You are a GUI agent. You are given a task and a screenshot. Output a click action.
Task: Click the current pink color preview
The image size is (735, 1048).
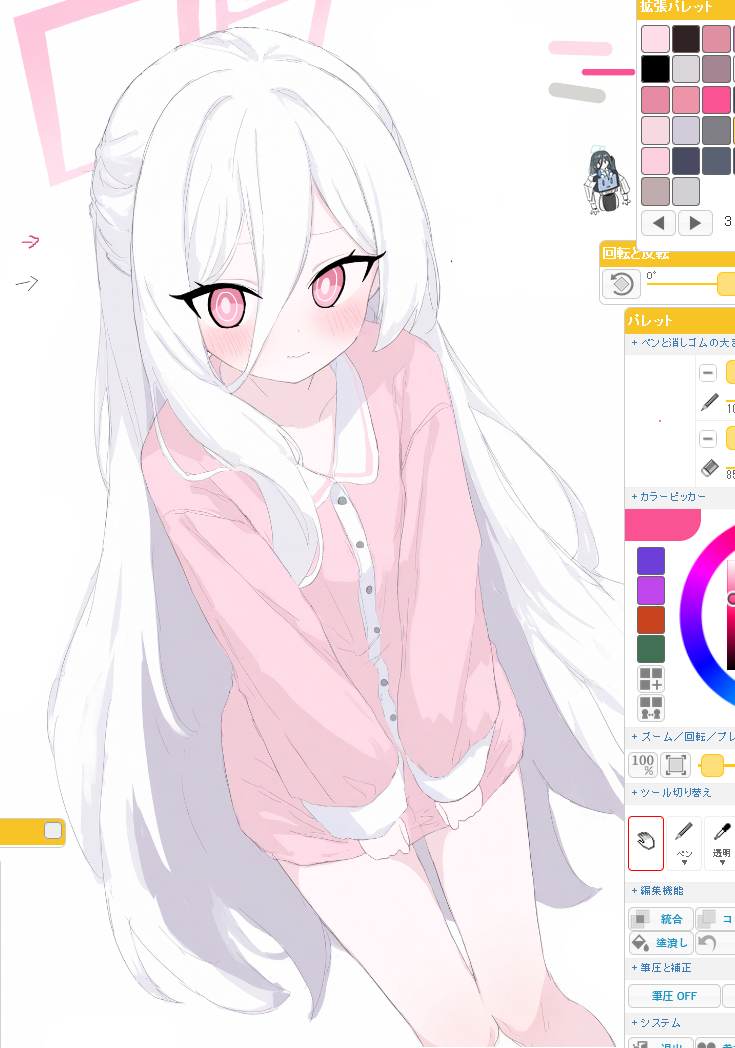662,525
